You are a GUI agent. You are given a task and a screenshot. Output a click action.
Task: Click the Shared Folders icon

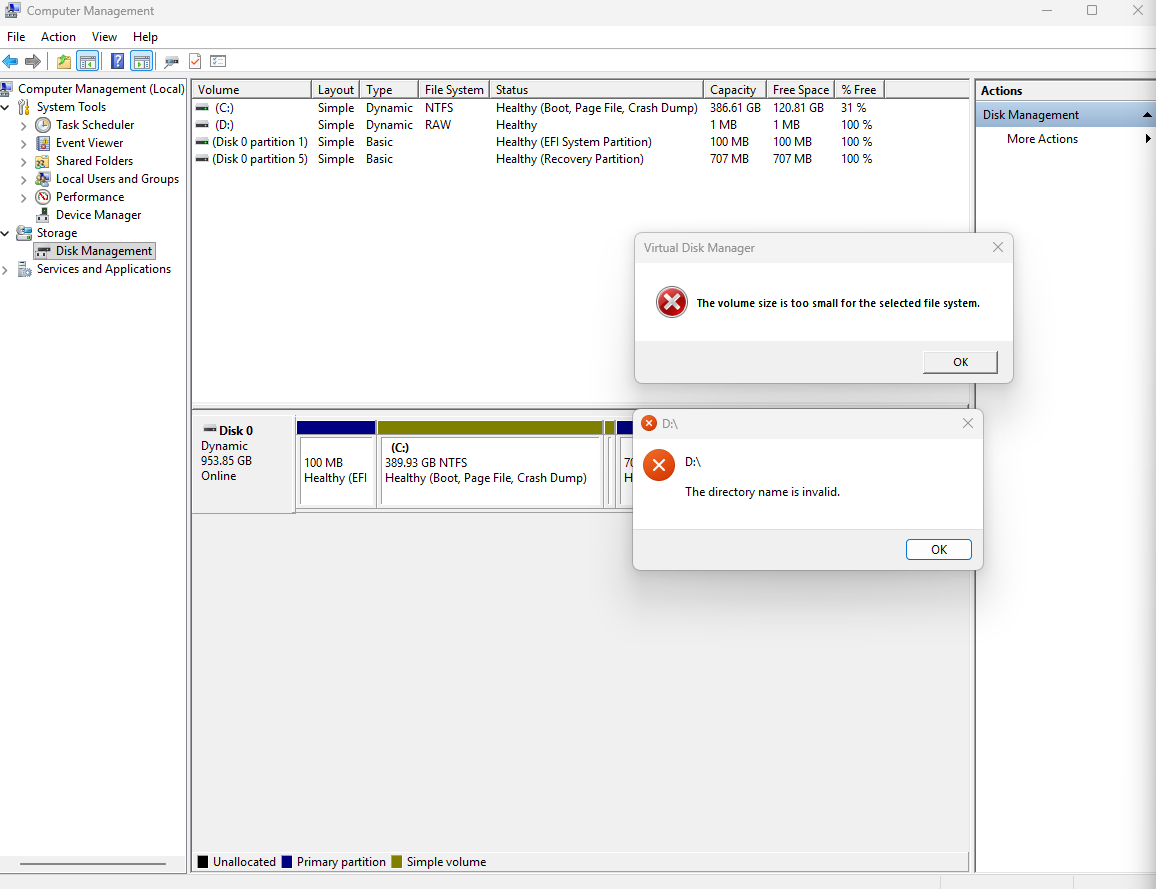coord(43,161)
